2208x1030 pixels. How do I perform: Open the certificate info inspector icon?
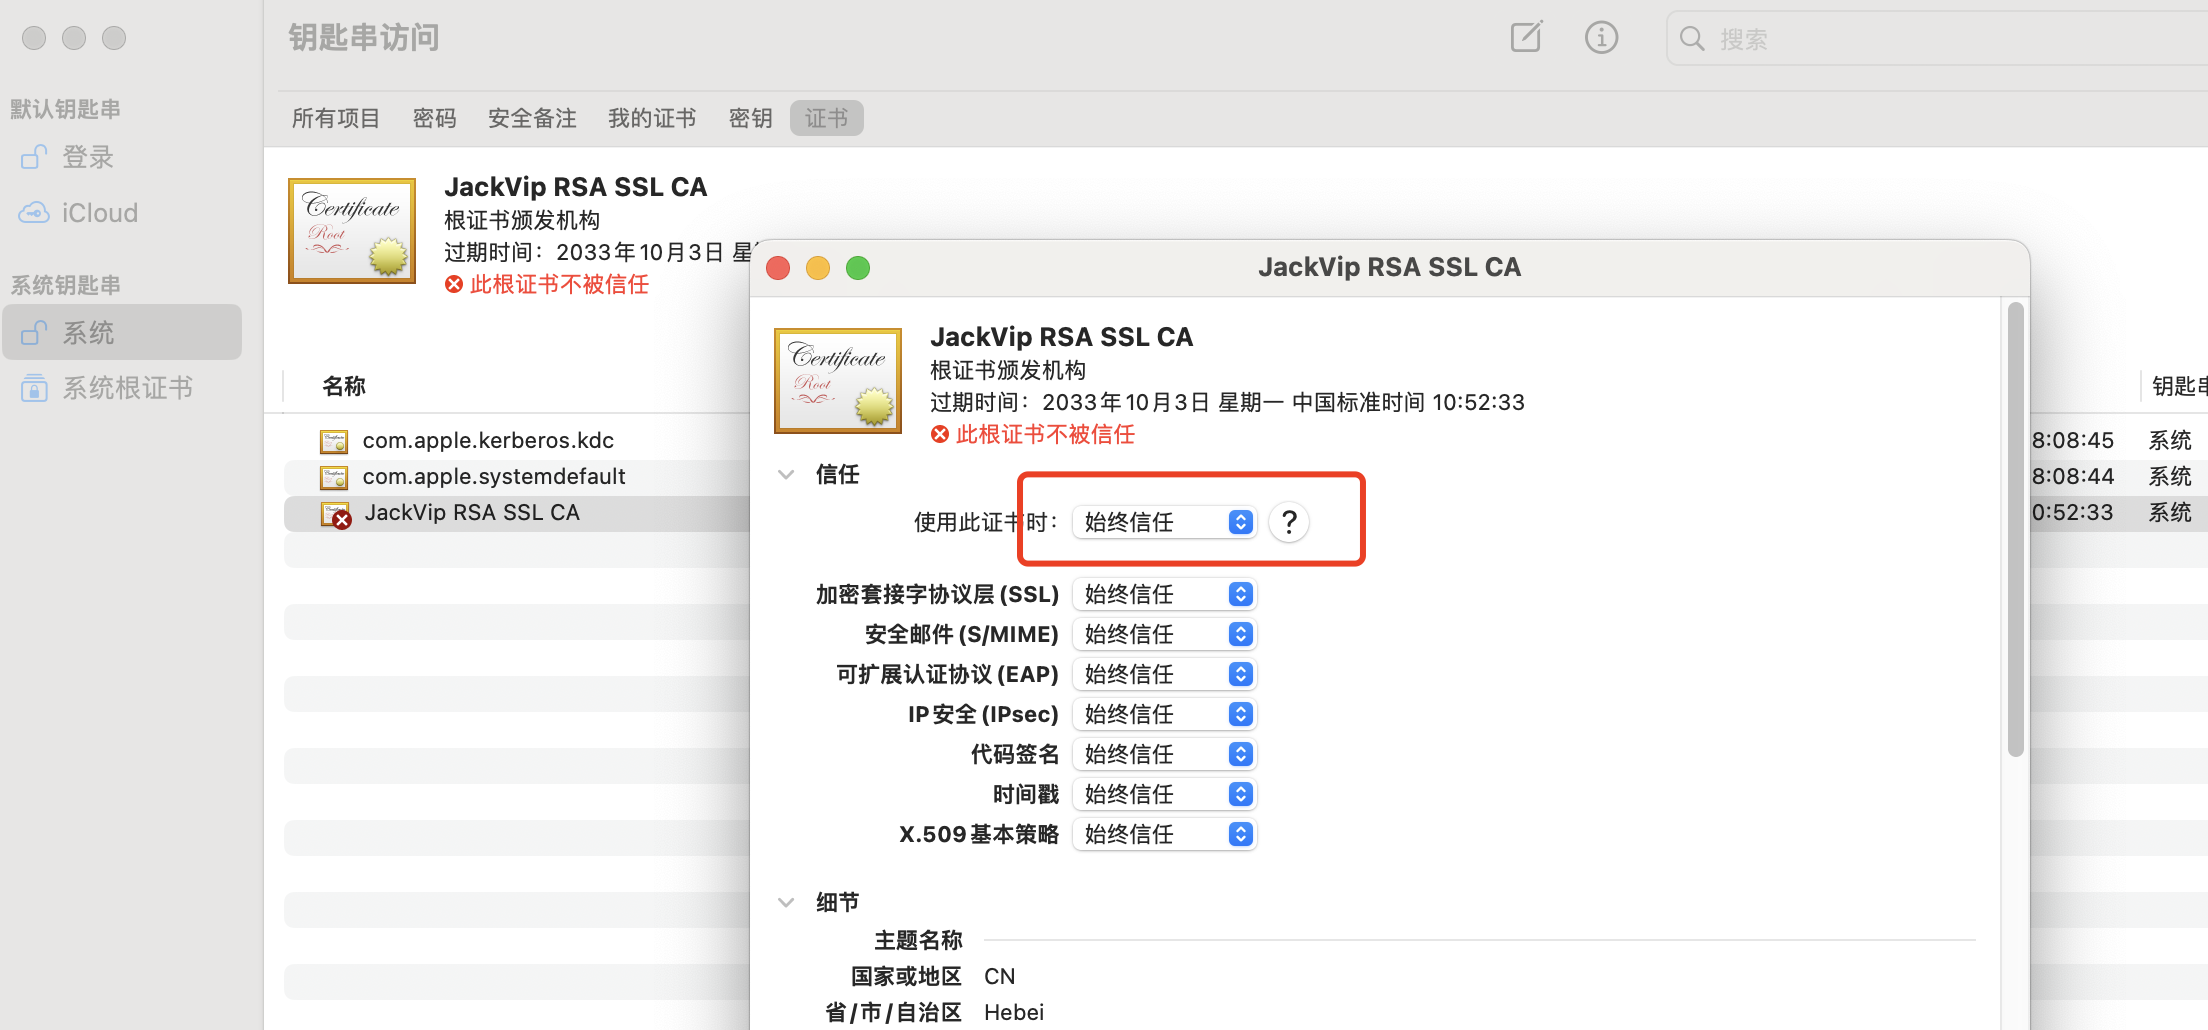(1601, 37)
